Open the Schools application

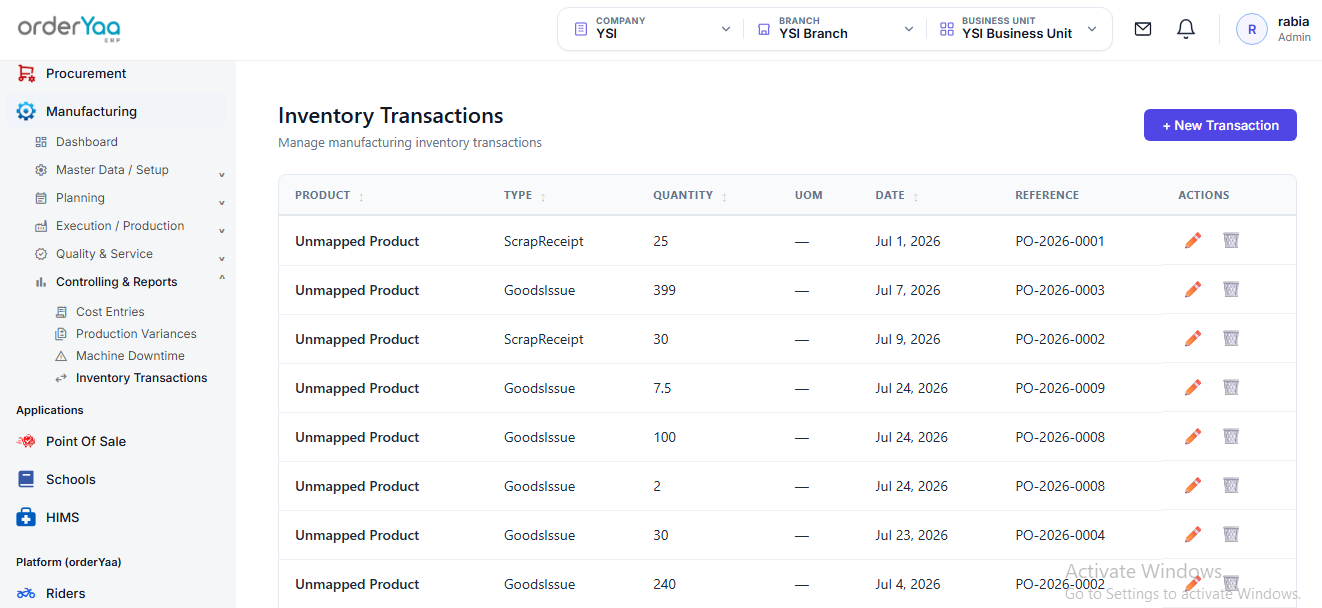pos(71,479)
